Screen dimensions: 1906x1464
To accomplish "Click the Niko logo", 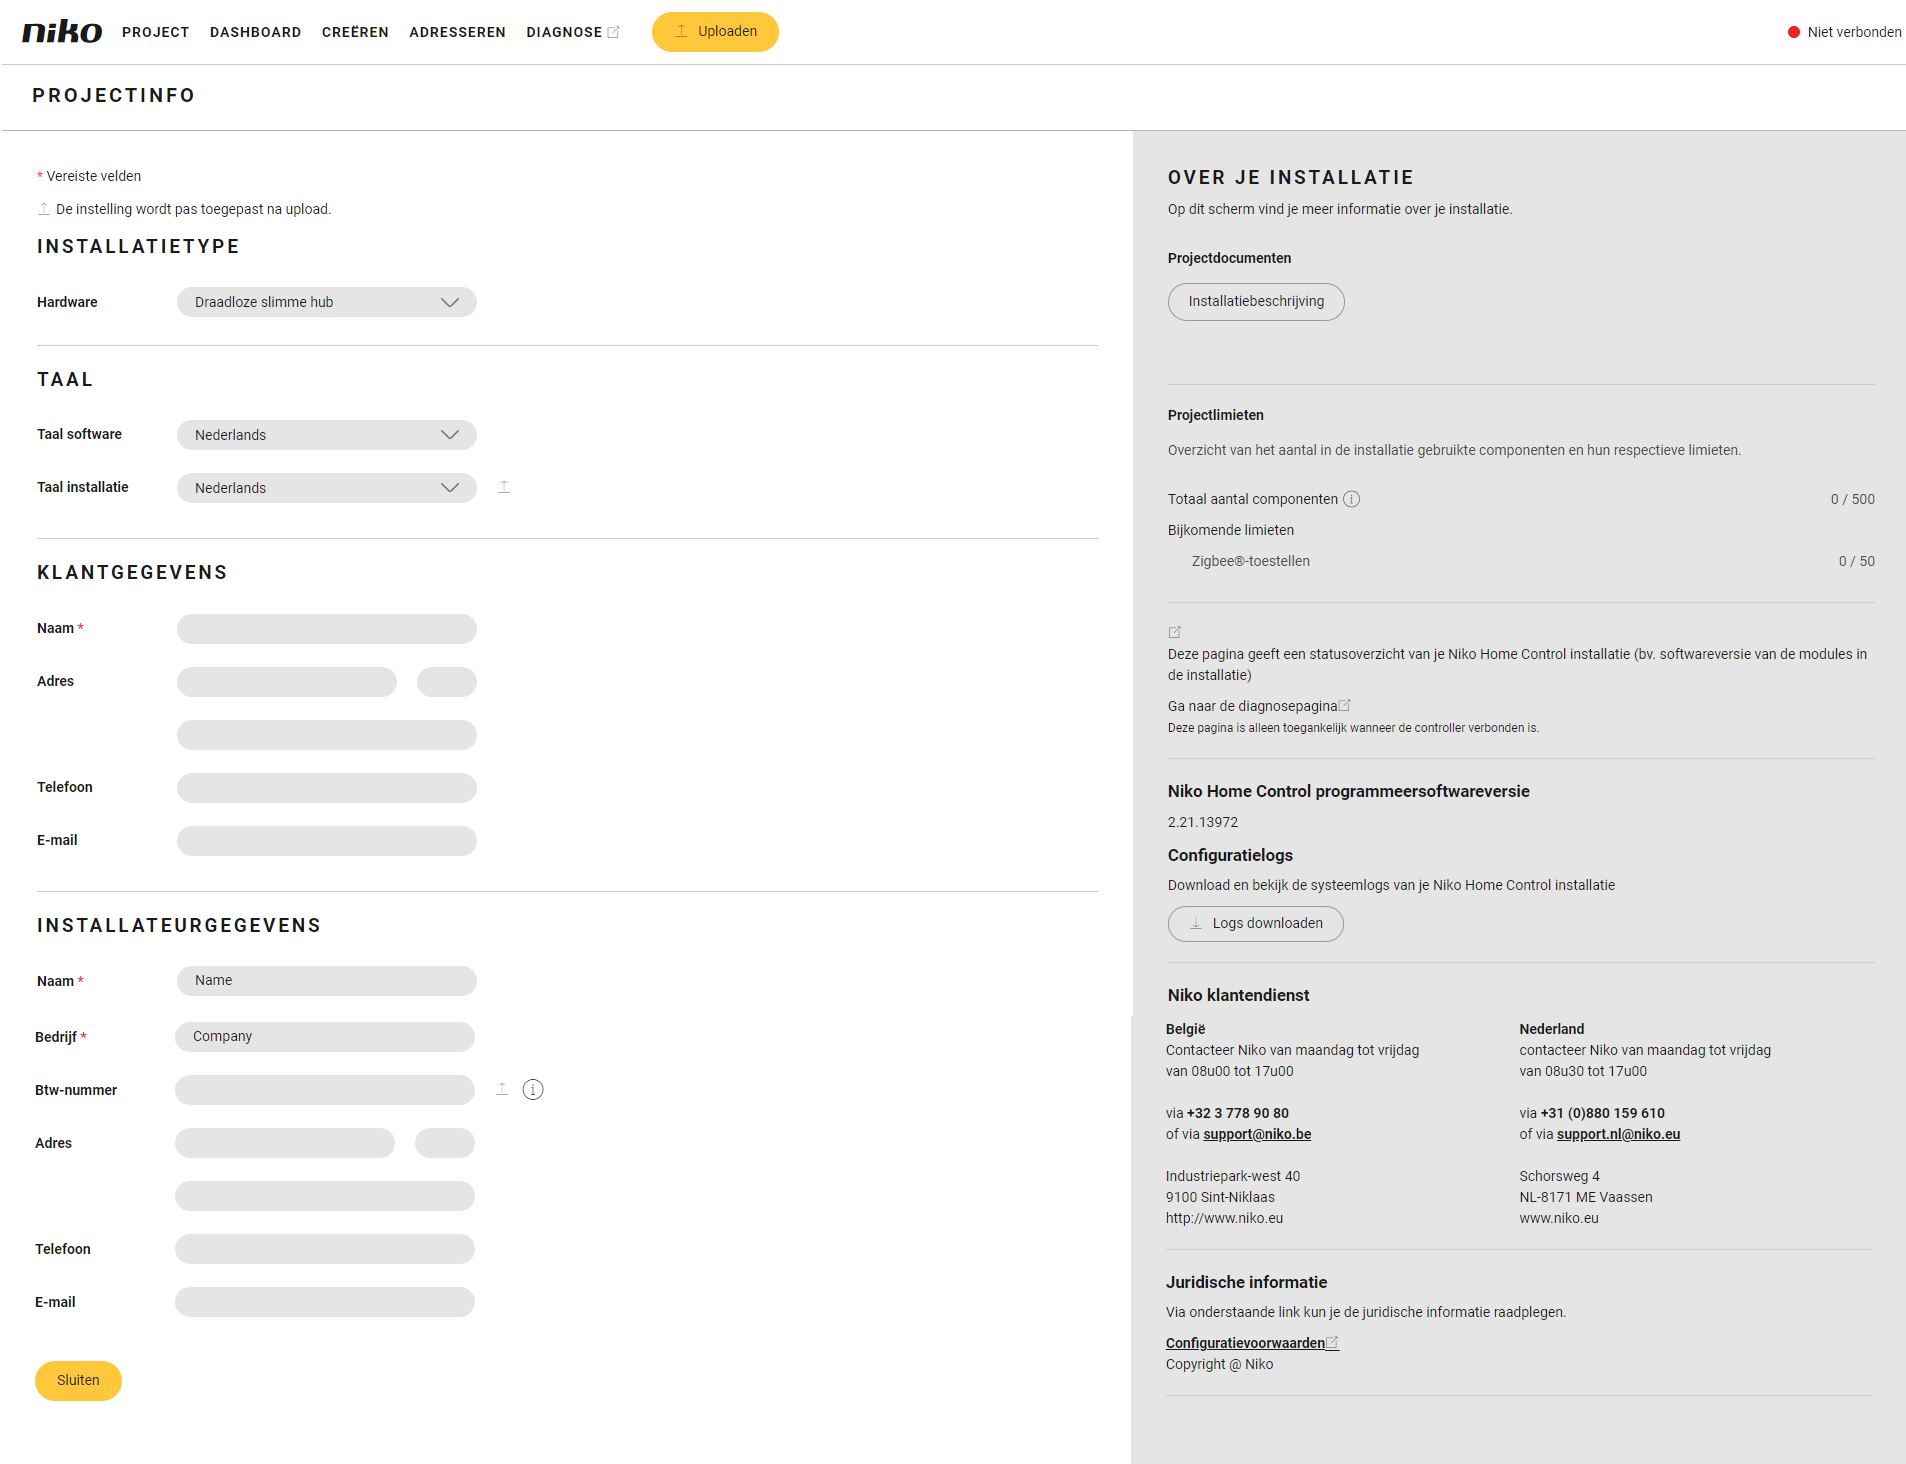I will (62, 32).
